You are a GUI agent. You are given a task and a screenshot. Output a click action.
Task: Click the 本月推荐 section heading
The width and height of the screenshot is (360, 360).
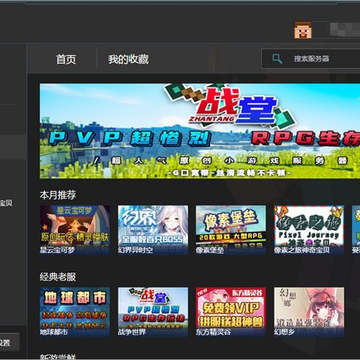tap(58, 195)
